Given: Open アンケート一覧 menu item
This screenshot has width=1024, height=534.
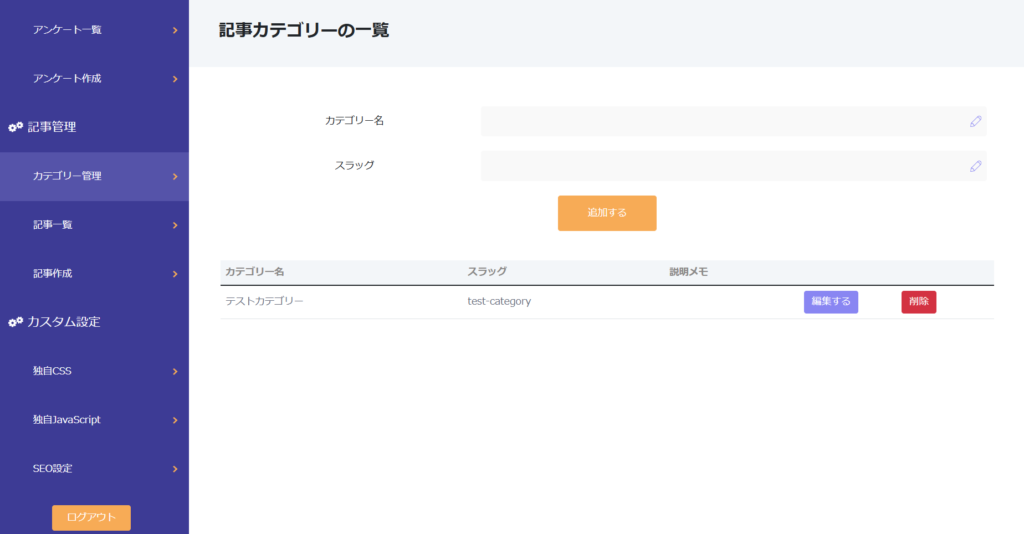Looking at the screenshot, I should (95, 30).
